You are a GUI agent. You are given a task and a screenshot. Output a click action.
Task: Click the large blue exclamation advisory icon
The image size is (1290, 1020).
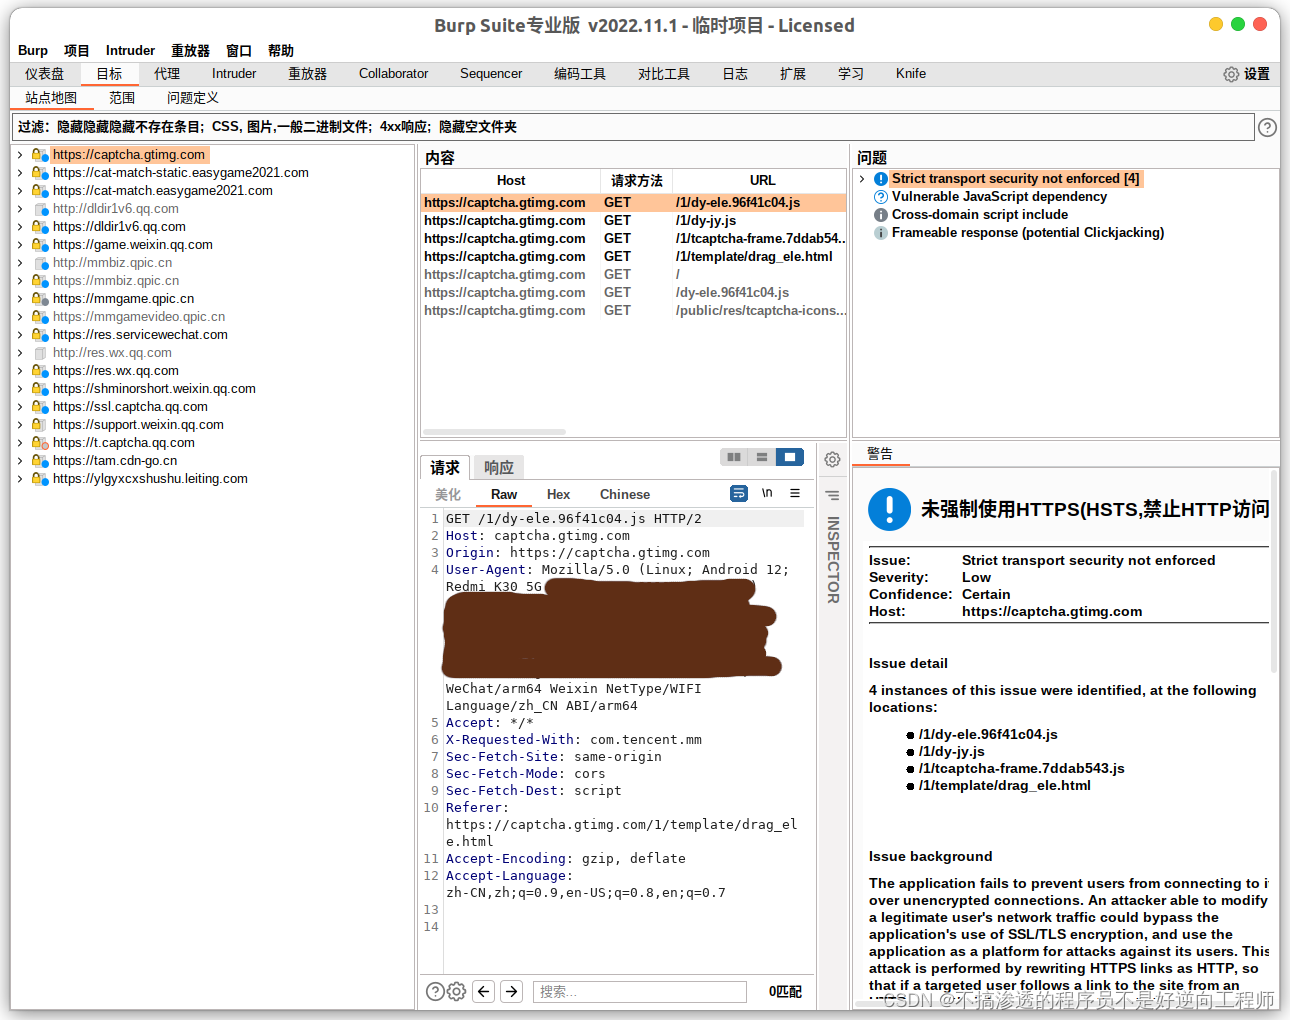click(889, 509)
